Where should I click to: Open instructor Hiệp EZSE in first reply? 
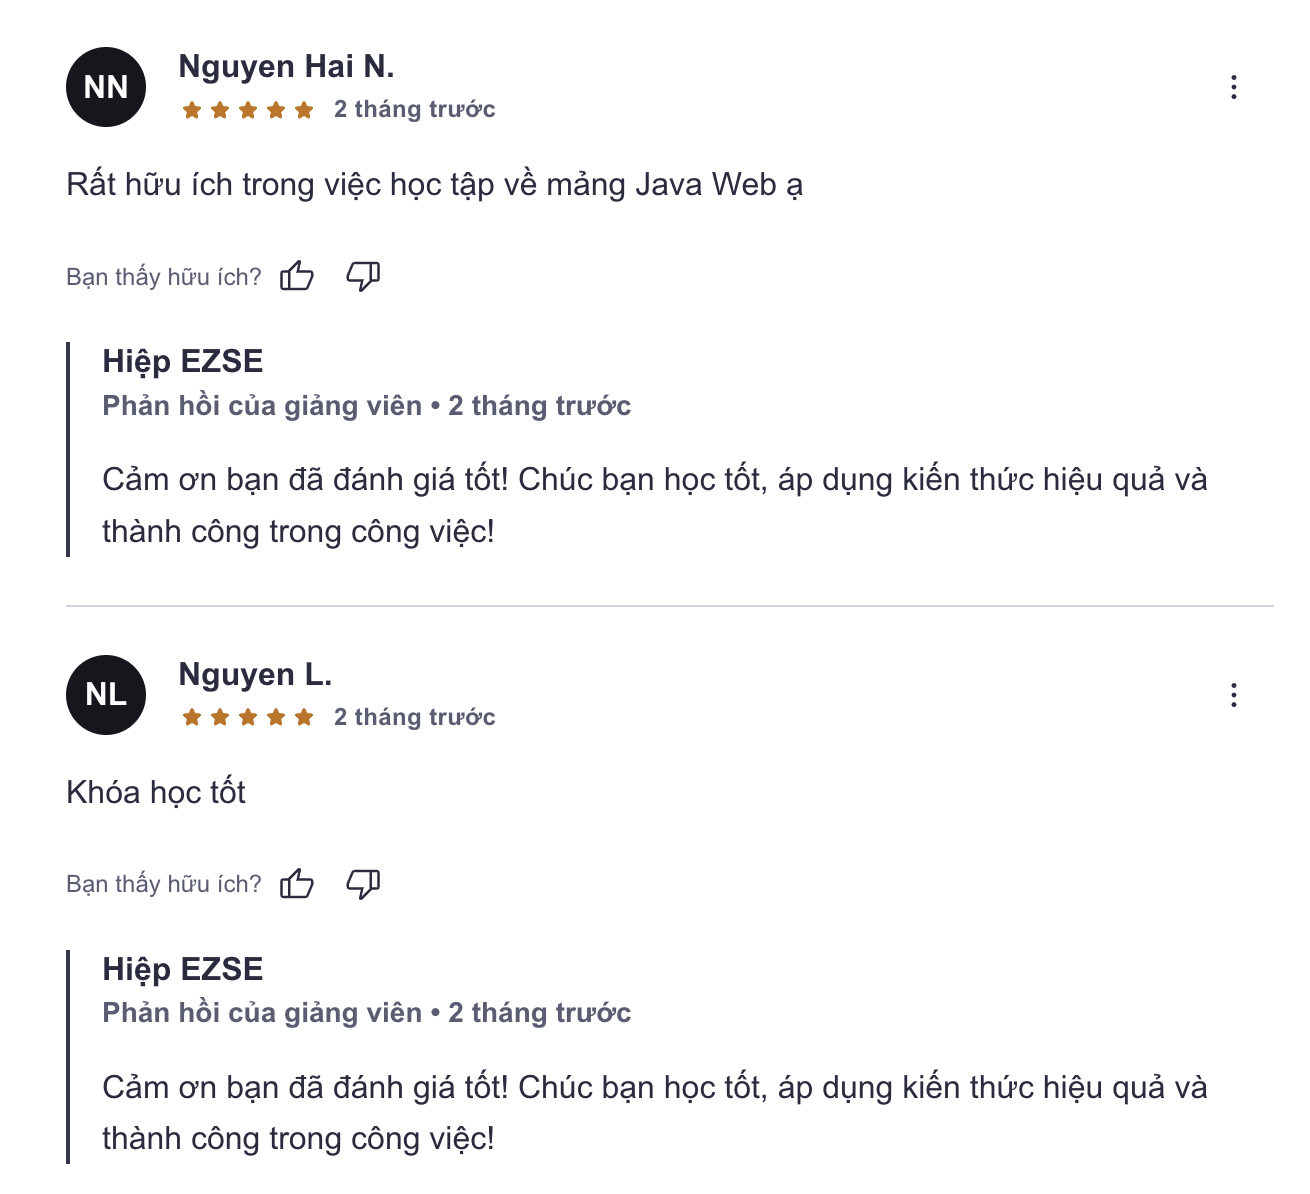point(183,361)
